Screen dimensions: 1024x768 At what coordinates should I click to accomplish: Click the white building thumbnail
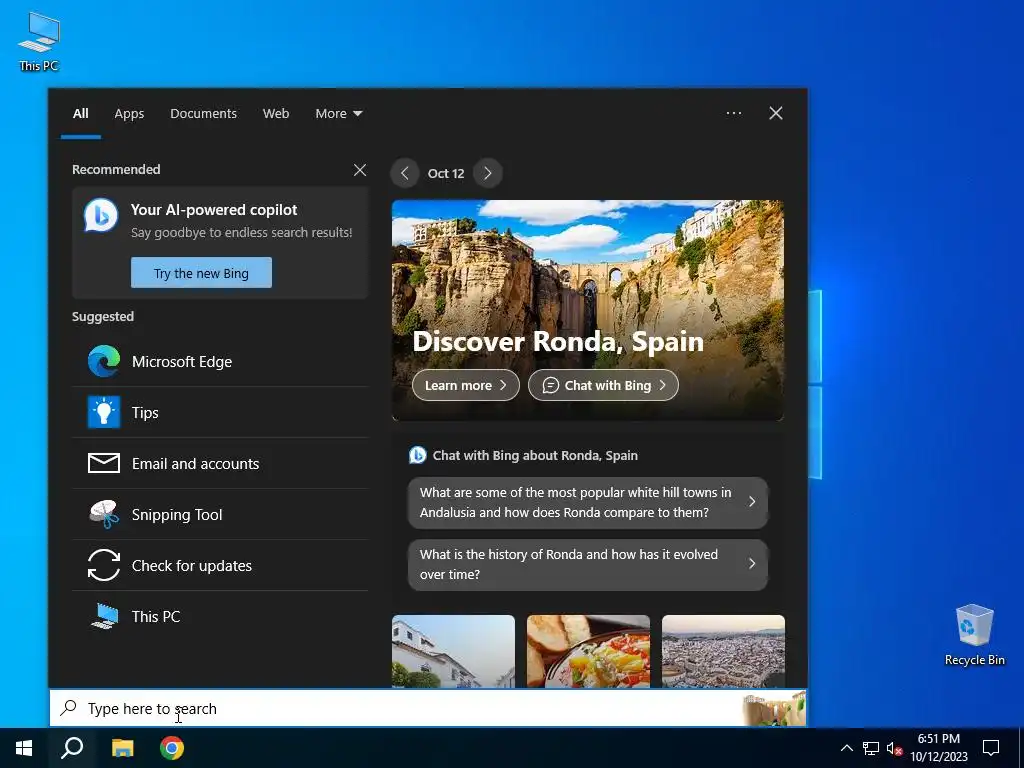click(x=453, y=651)
